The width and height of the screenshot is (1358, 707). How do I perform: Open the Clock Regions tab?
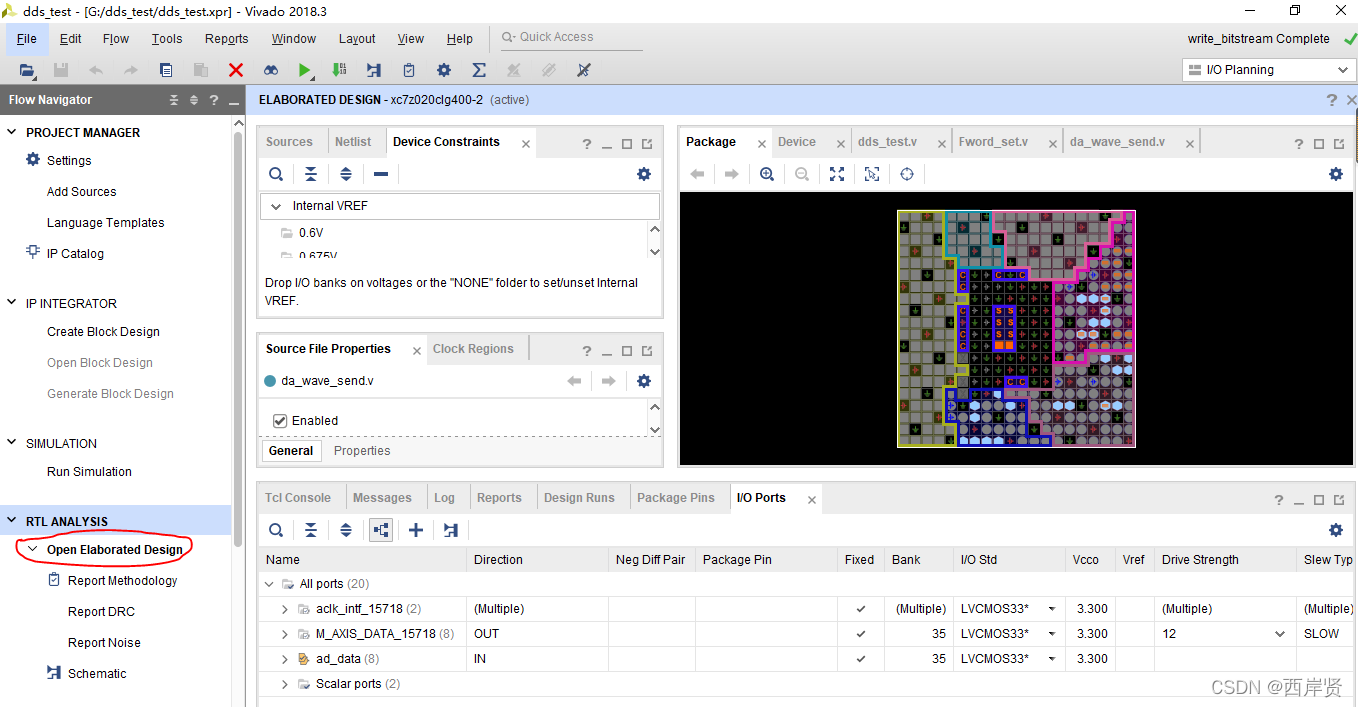(x=473, y=349)
